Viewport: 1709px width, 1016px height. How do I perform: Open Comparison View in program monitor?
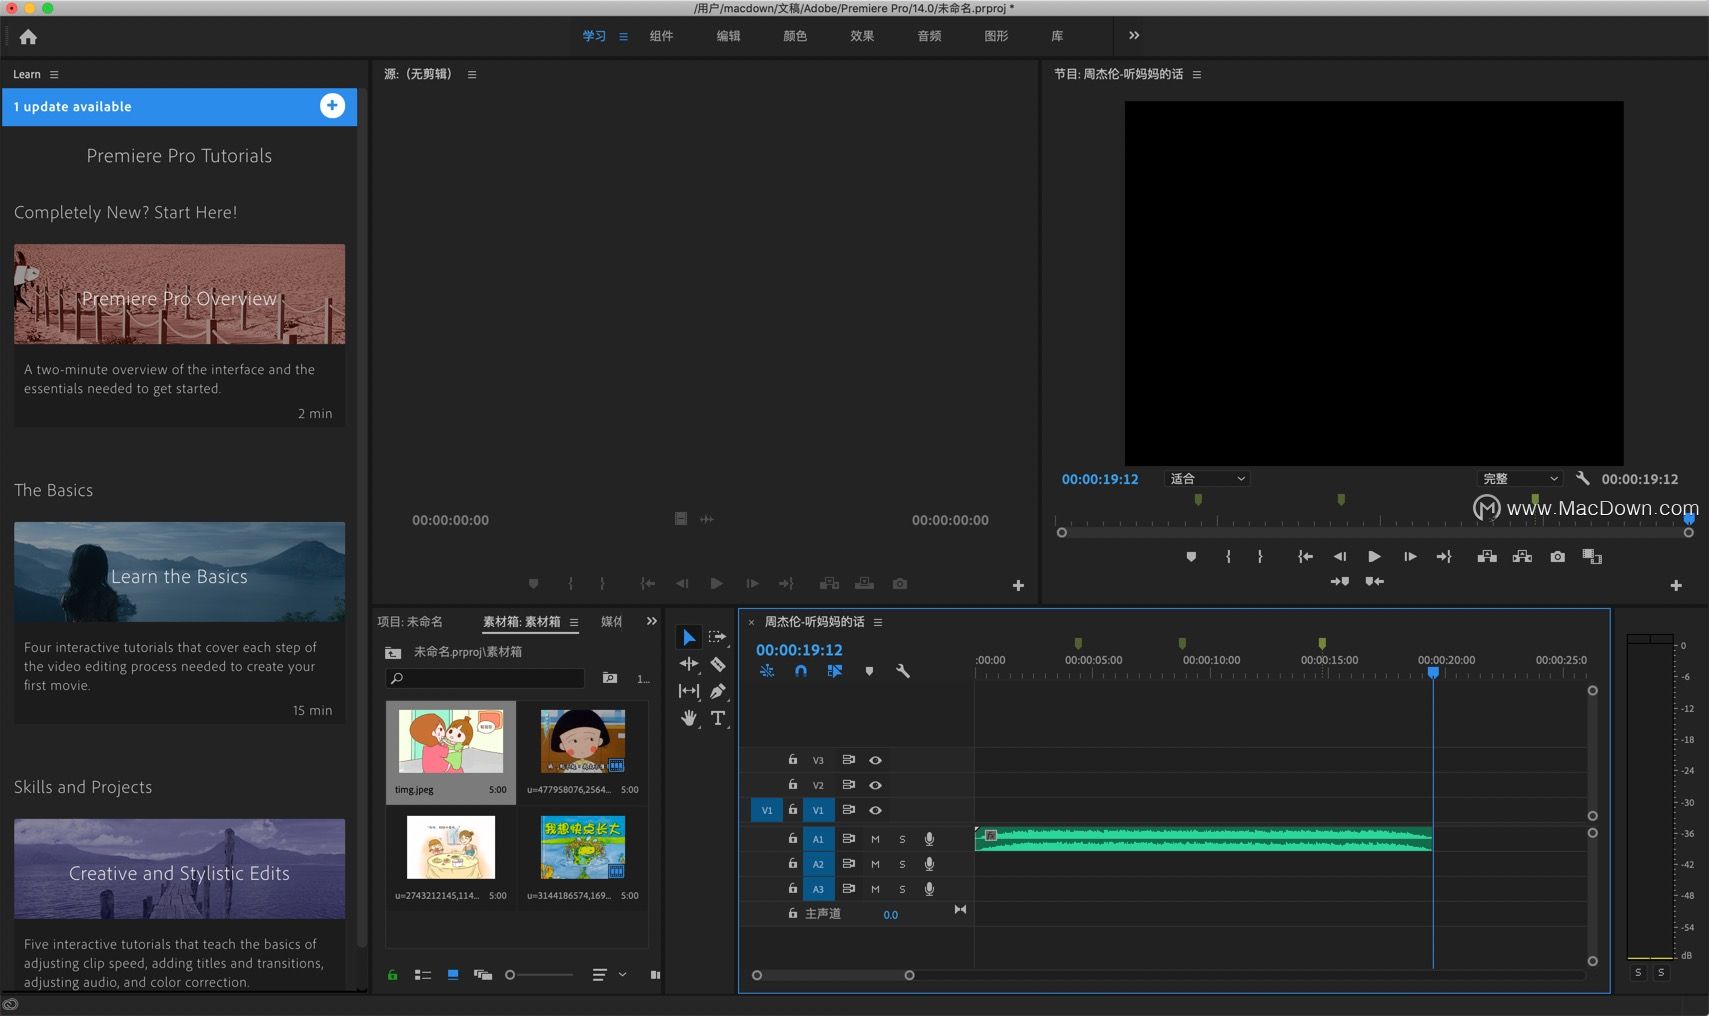pyautogui.click(x=1592, y=557)
